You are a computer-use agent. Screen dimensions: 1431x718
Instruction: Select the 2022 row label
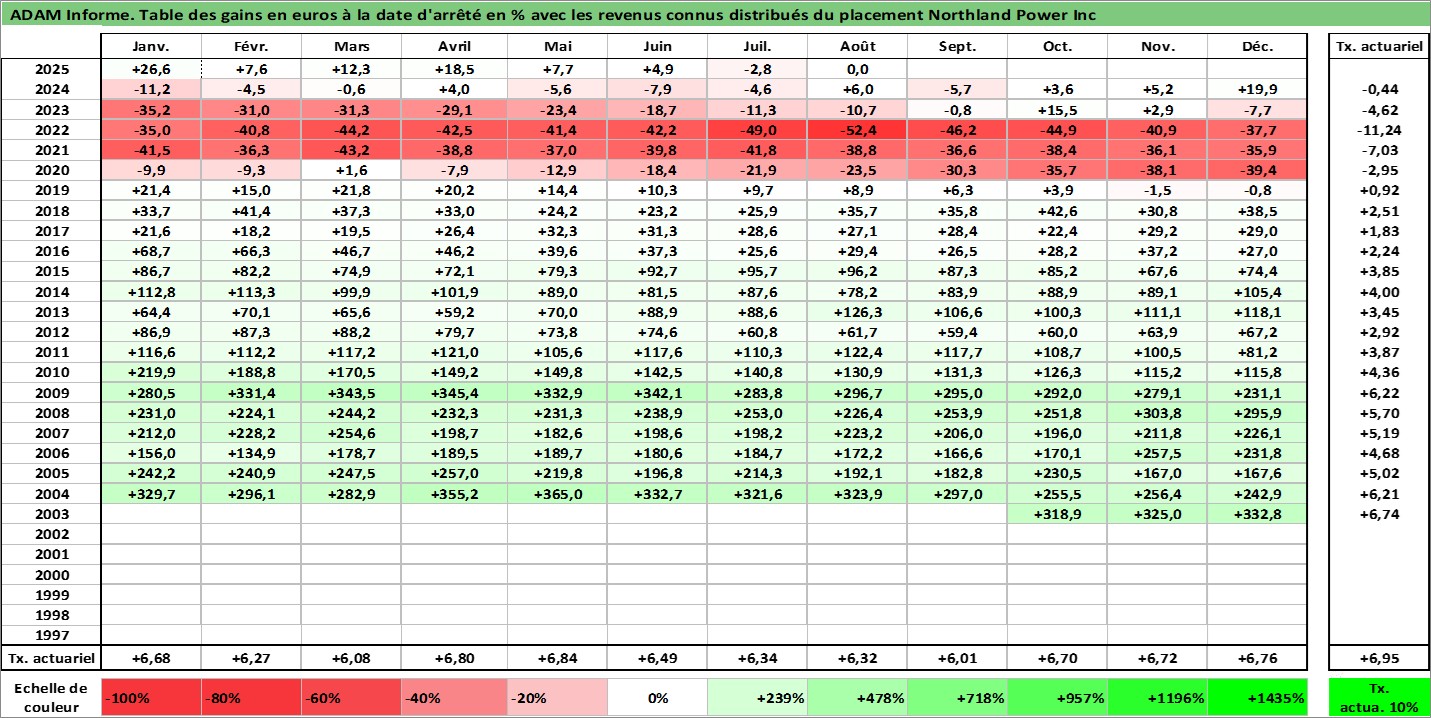tap(52, 130)
